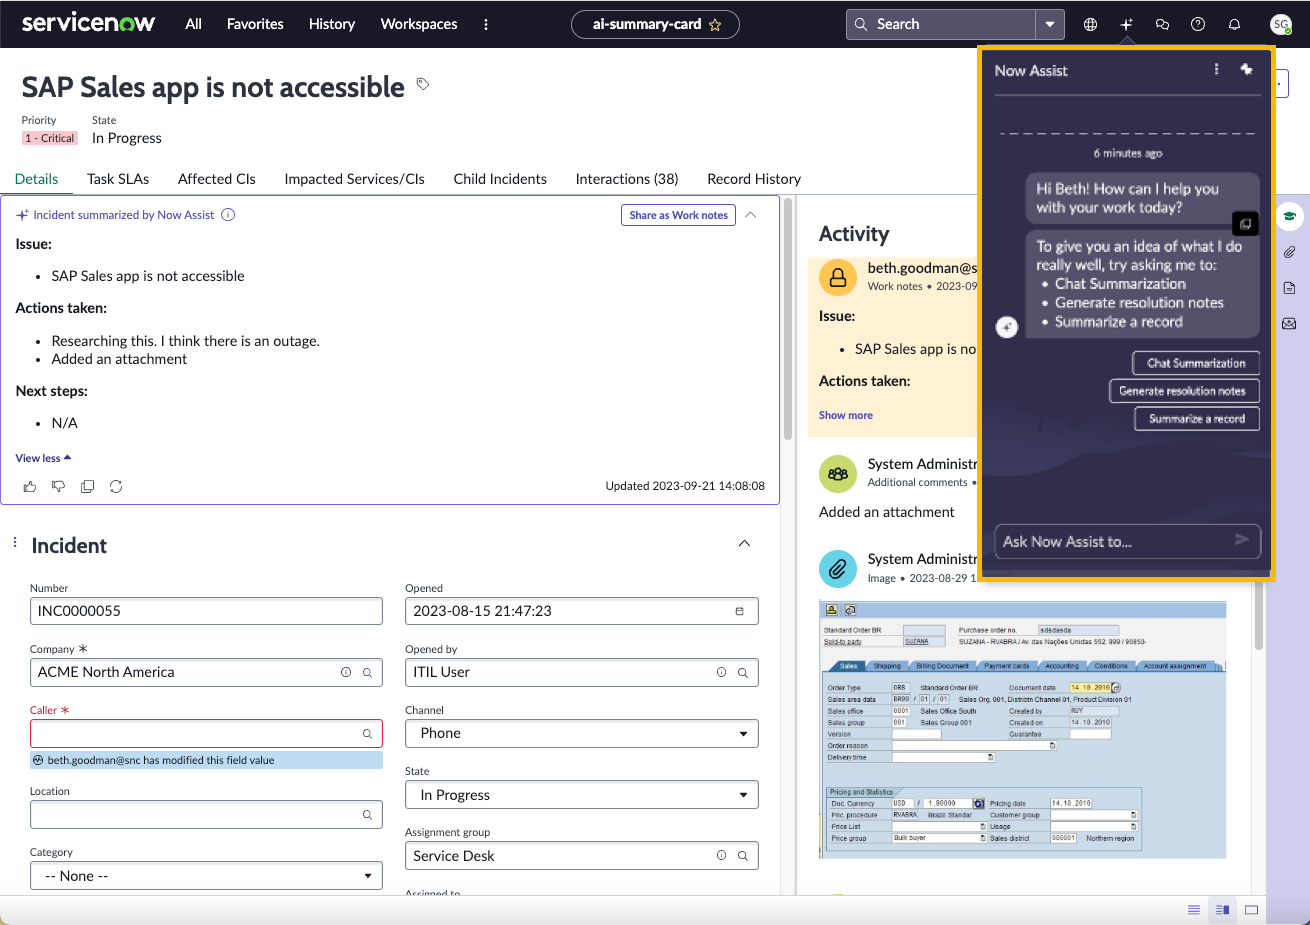
Task: Open the History menu
Action: [332, 24]
